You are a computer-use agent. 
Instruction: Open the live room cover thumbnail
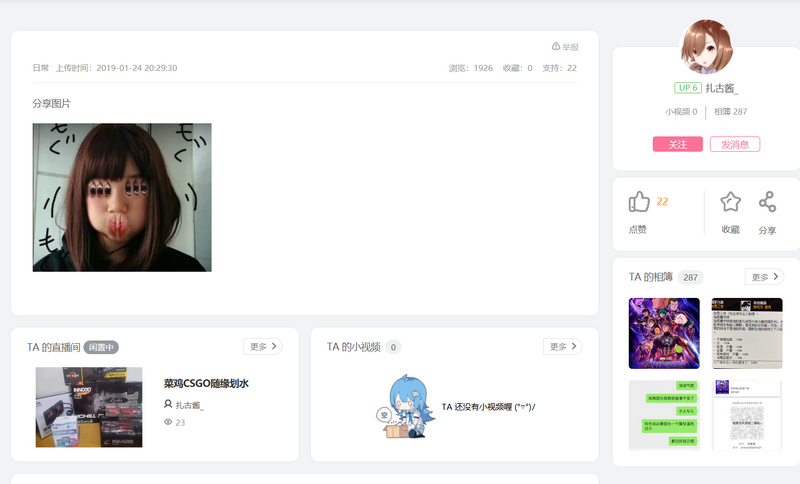(89, 407)
